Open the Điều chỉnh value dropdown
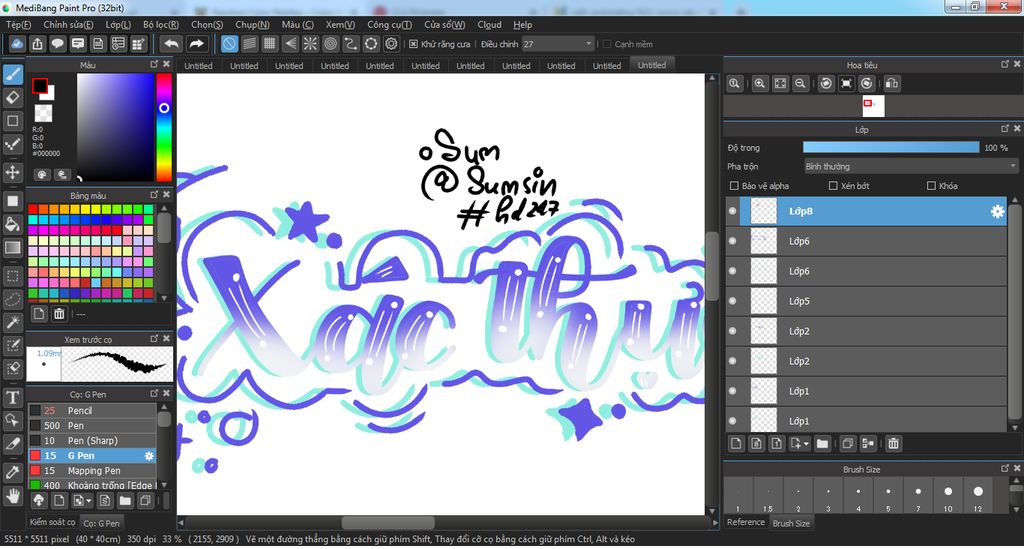 coord(588,44)
